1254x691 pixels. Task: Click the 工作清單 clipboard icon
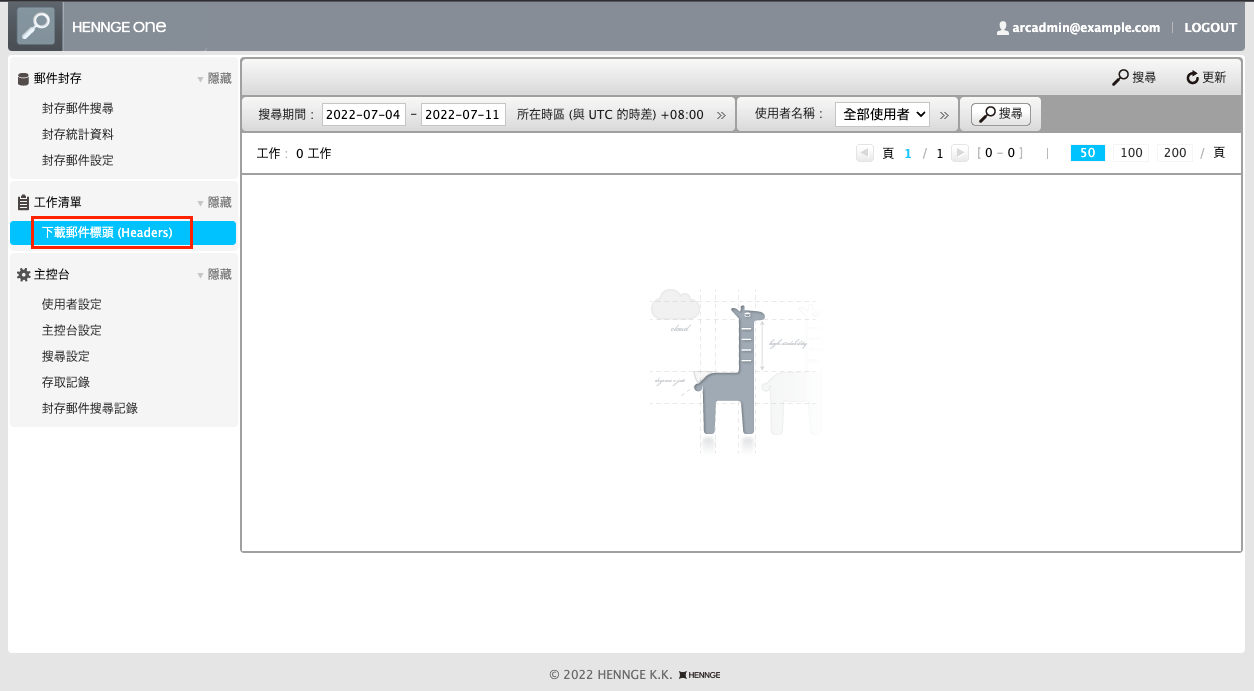pyautogui.click(x=24, y=202)
